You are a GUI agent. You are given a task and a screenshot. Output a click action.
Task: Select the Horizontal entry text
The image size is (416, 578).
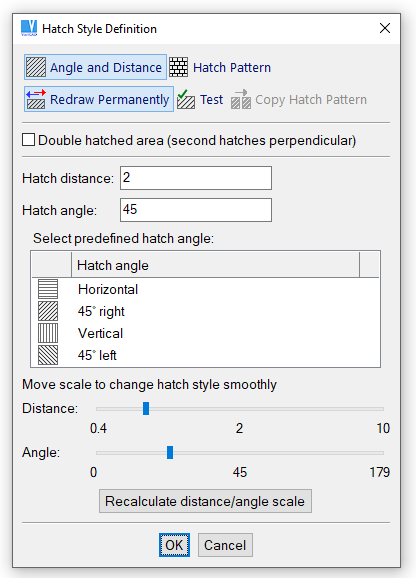(x=108, y=289)
